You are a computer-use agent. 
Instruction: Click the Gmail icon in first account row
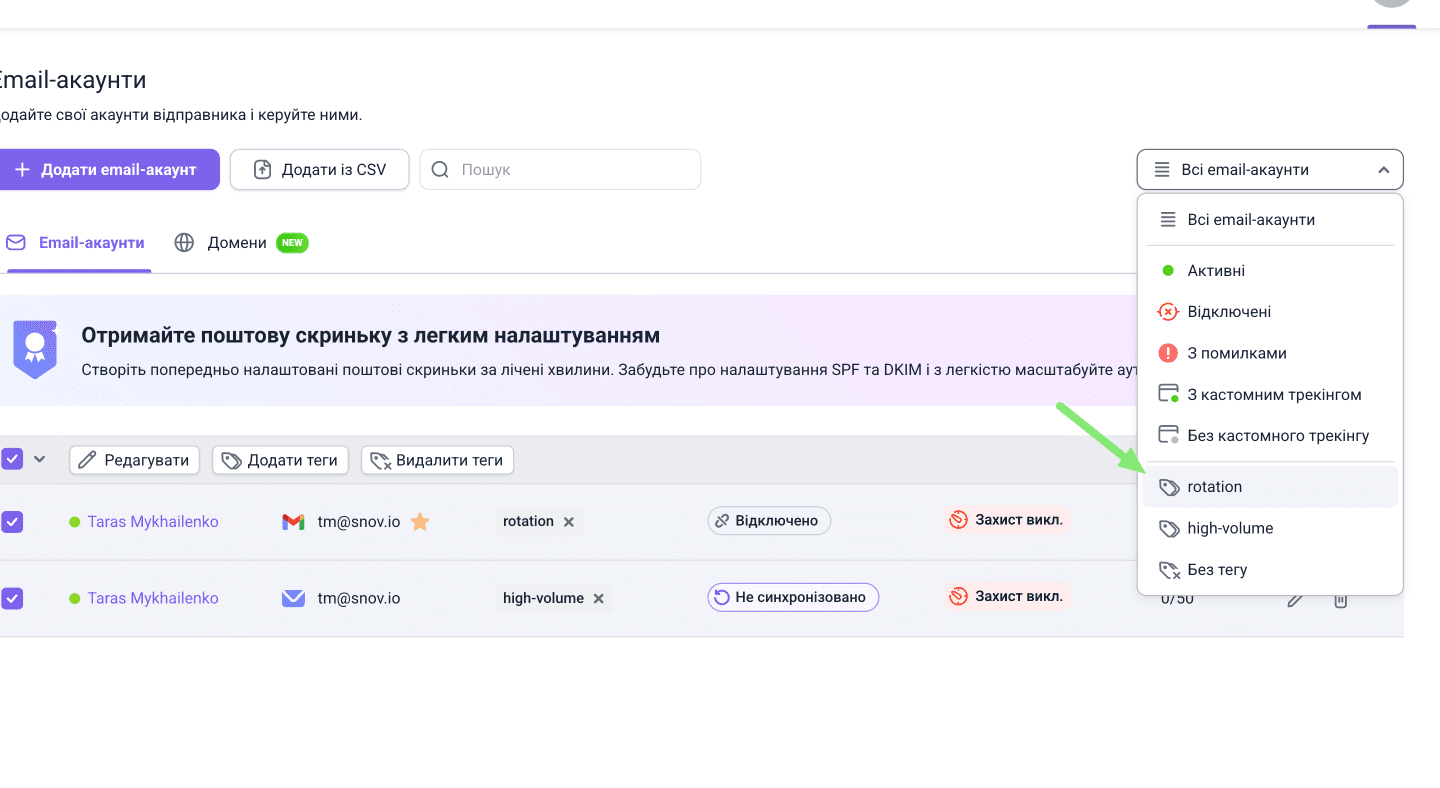point(293,521)
